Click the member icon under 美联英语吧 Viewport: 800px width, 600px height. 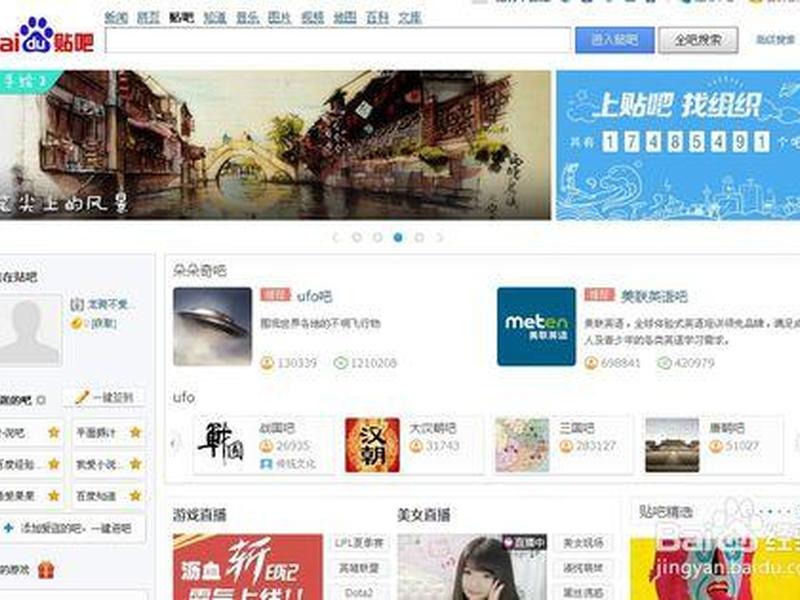click(x=591, y=363)
